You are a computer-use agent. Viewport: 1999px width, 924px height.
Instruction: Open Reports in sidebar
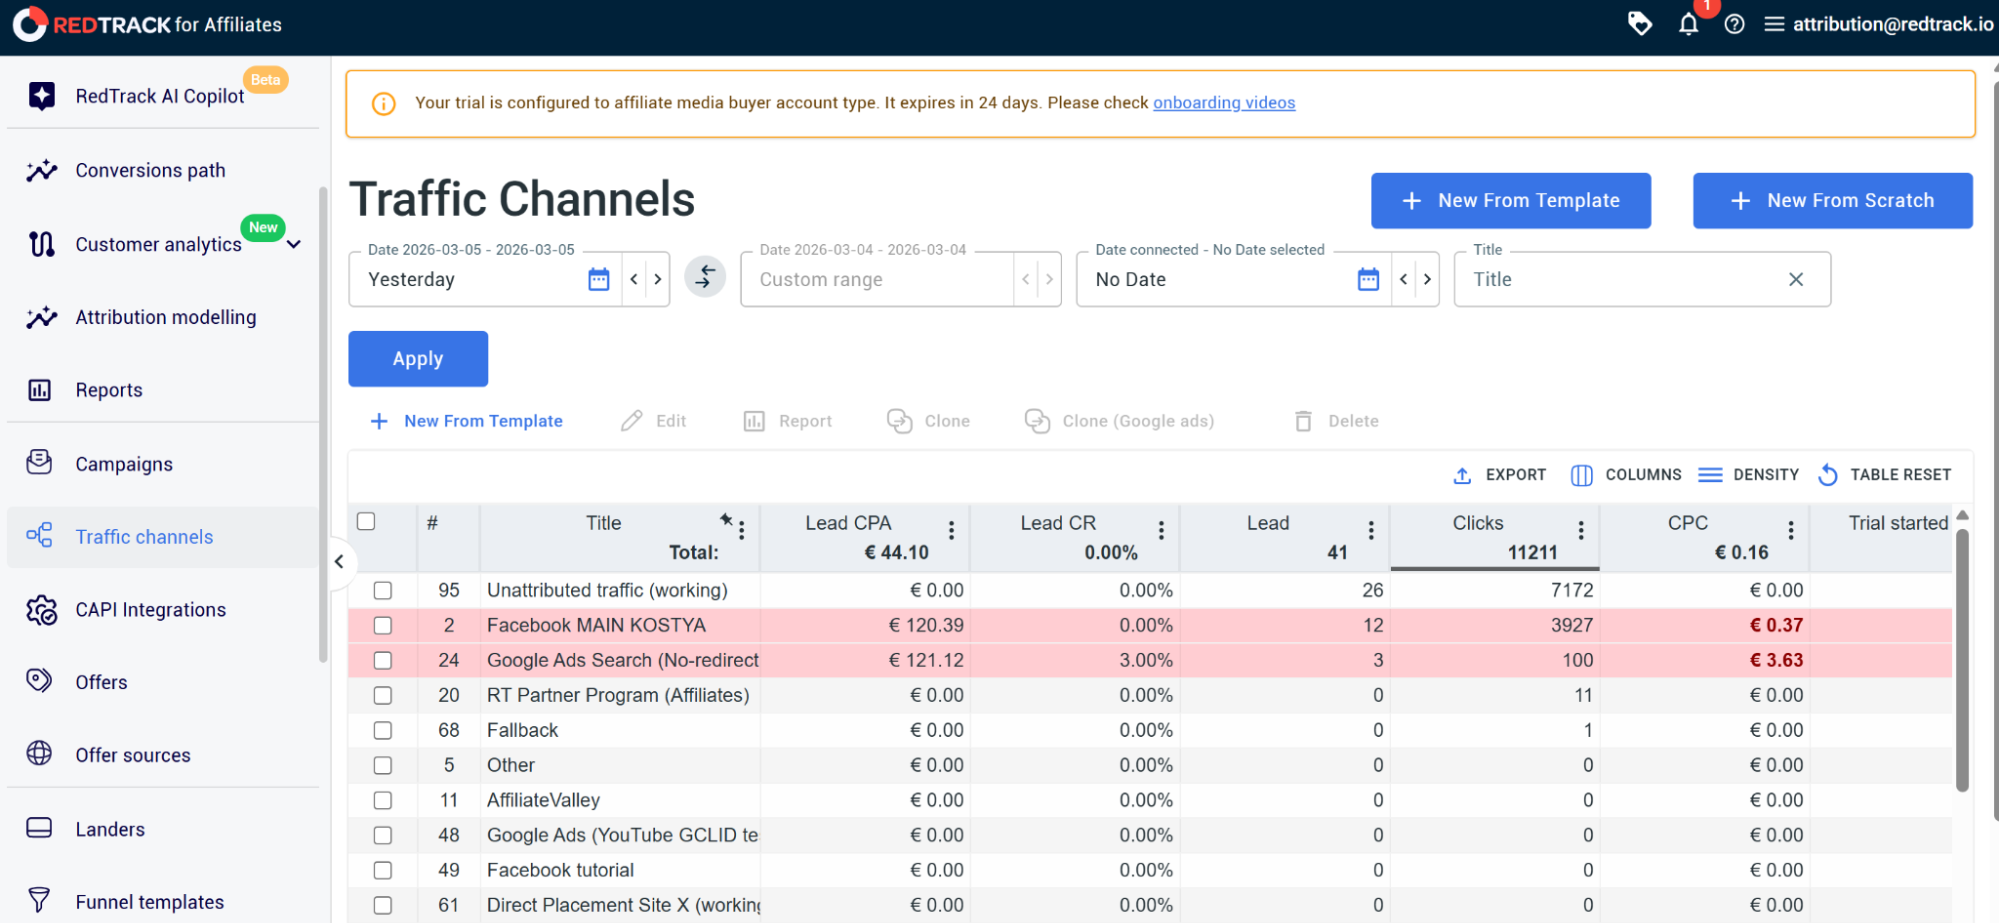coord(108,391)
